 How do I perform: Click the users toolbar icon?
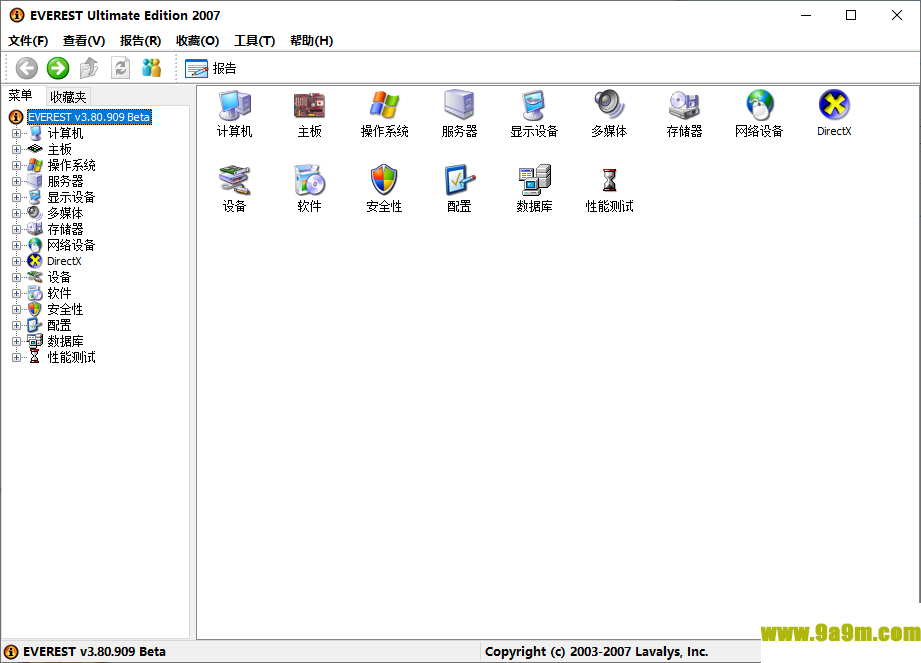[x=152, y=68]
